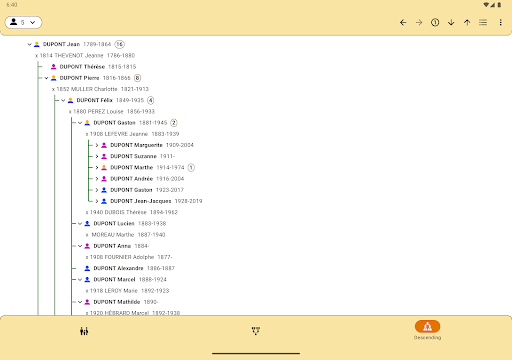The height and width of the screenshot is (360, 512).
Task: Open the ancestors tree tab in bottom bar
Action: (256, 331)
